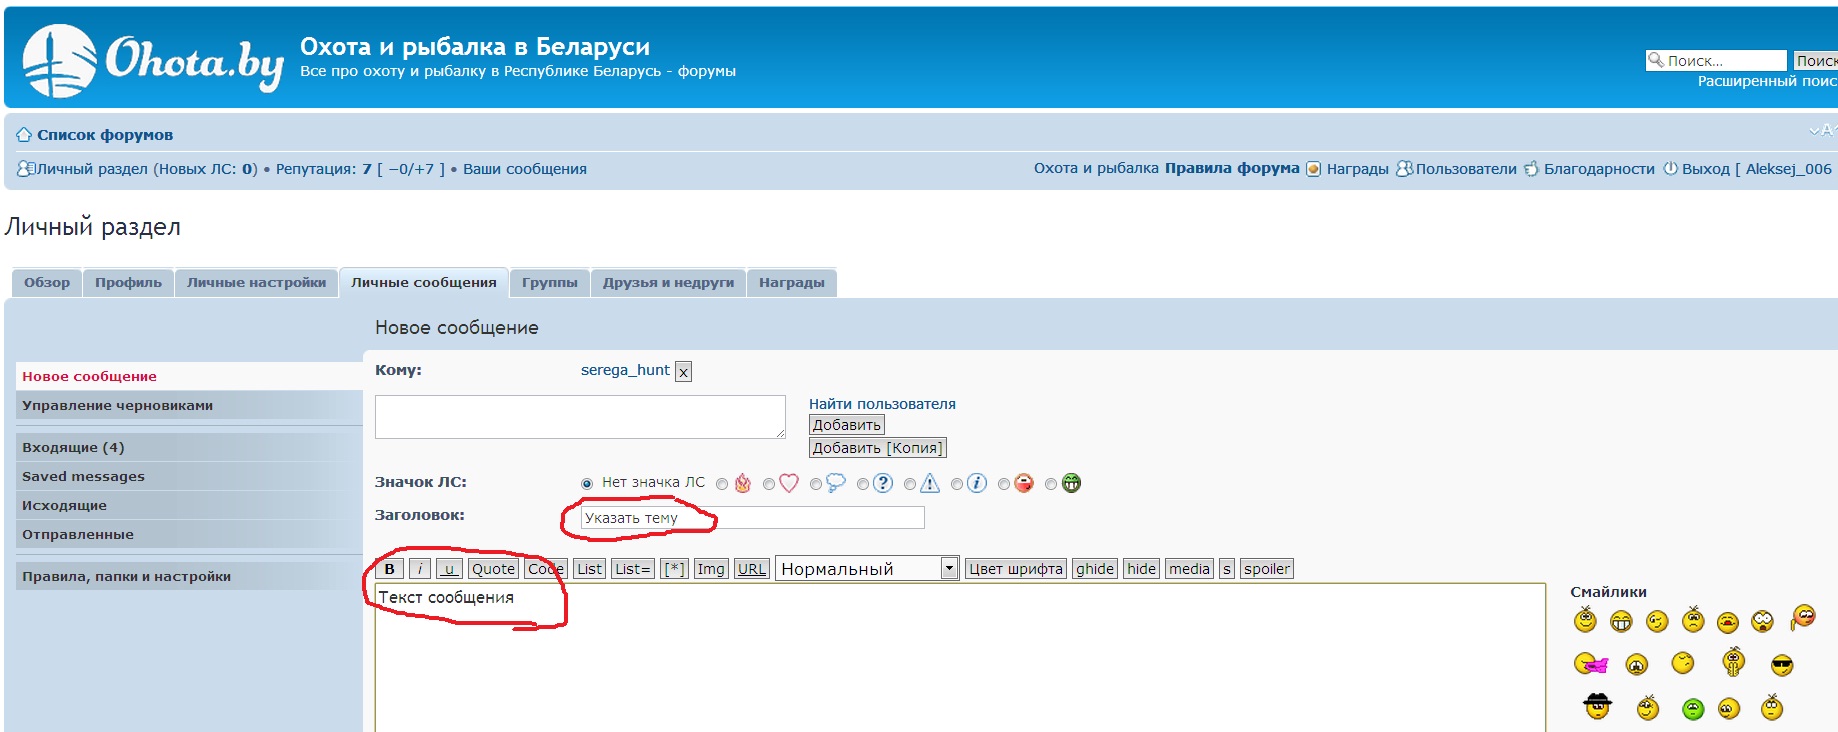1838x732 pixels.
Task: Insert the green sick smiley
Action: [x=1693, y=709]
